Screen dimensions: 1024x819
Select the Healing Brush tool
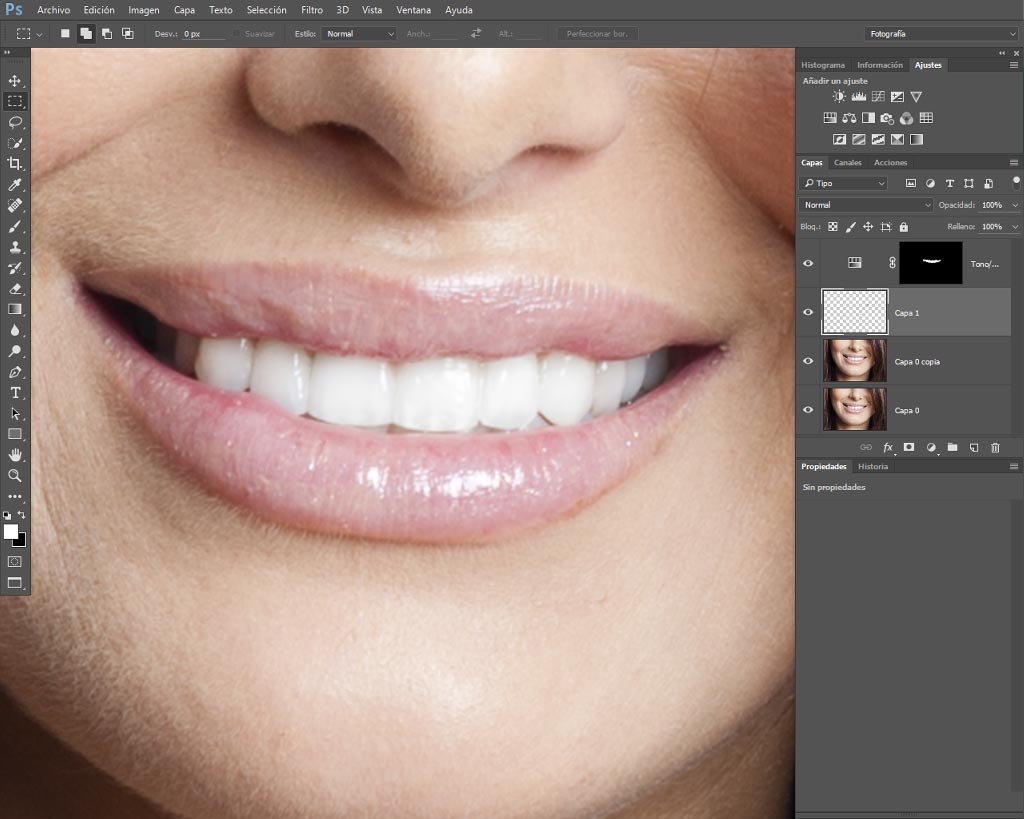point(14,206)
